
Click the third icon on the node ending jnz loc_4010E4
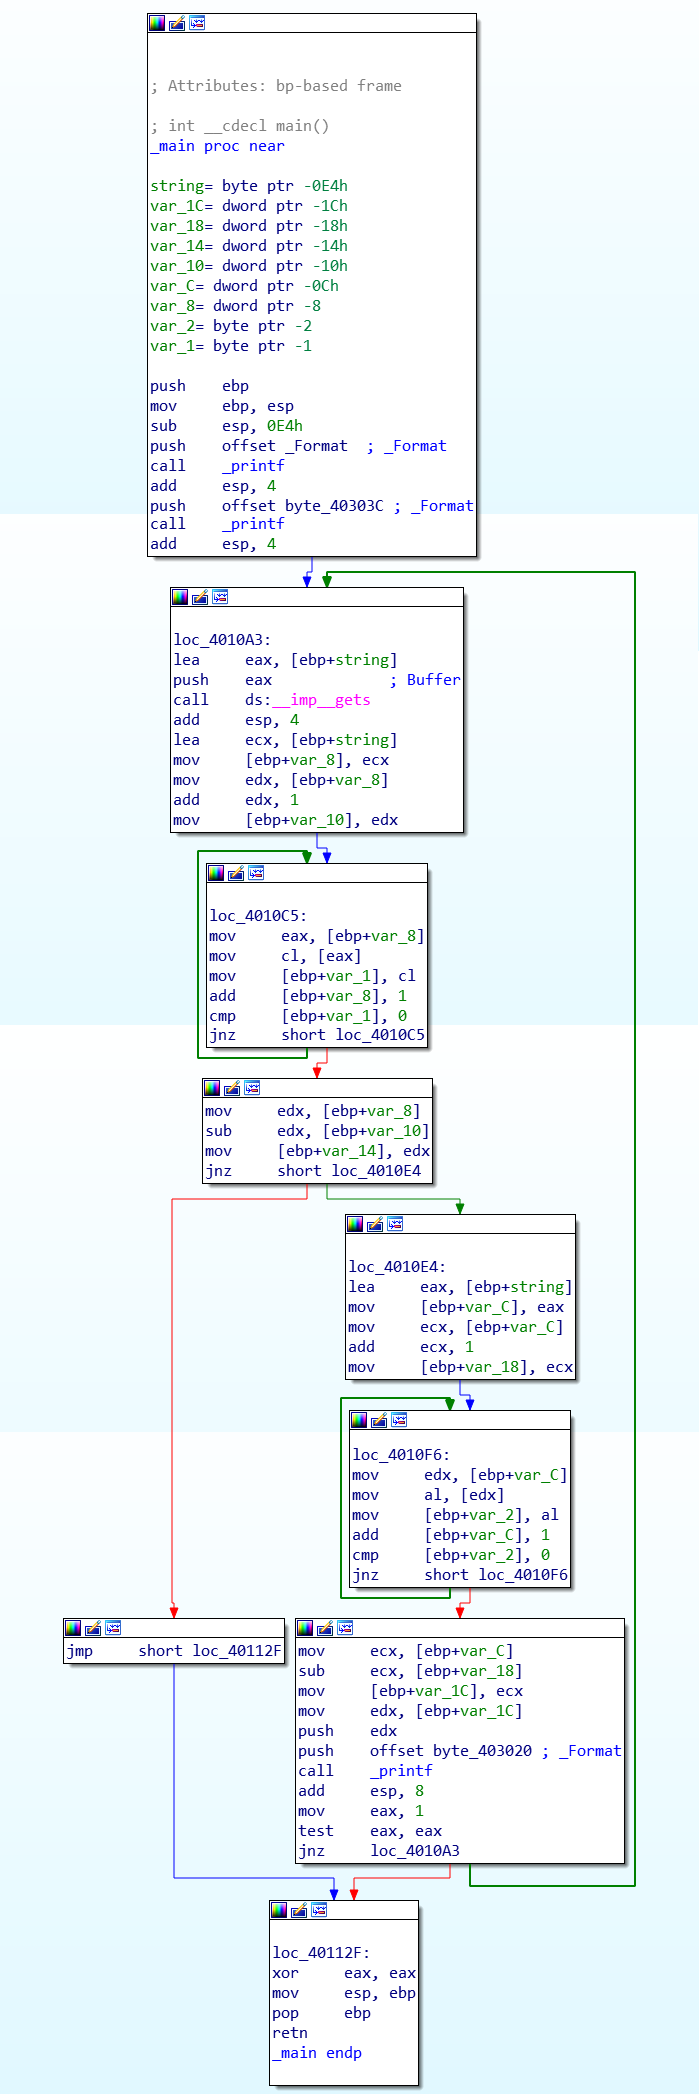coord(252,1088)
